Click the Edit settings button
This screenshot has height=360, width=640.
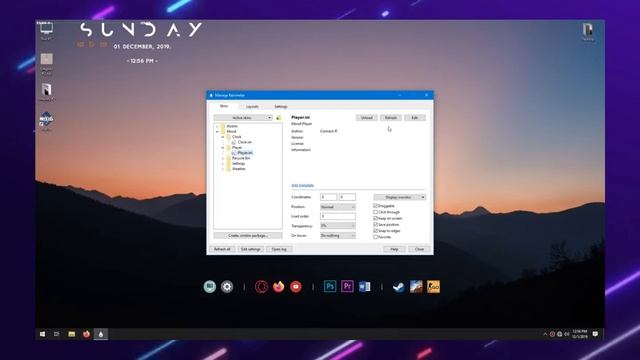pyautogui.click(x=251, y=249)
